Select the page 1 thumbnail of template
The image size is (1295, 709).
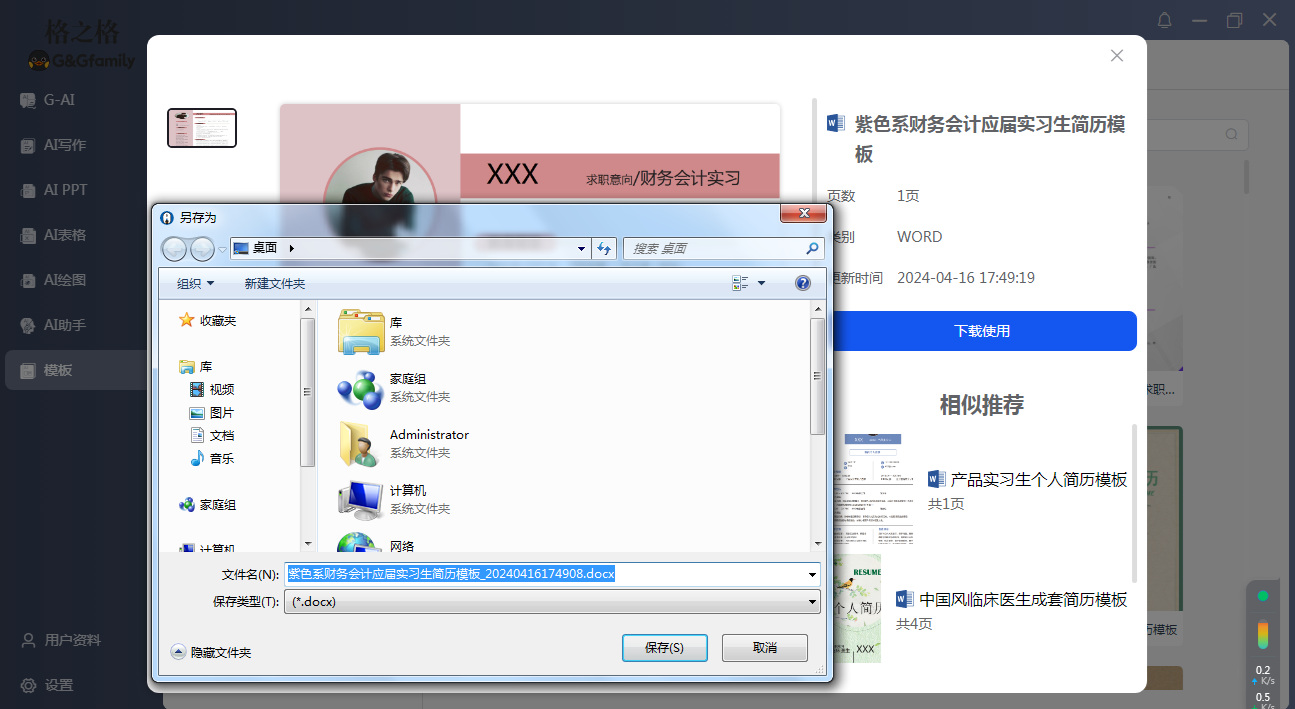point(202,128)
